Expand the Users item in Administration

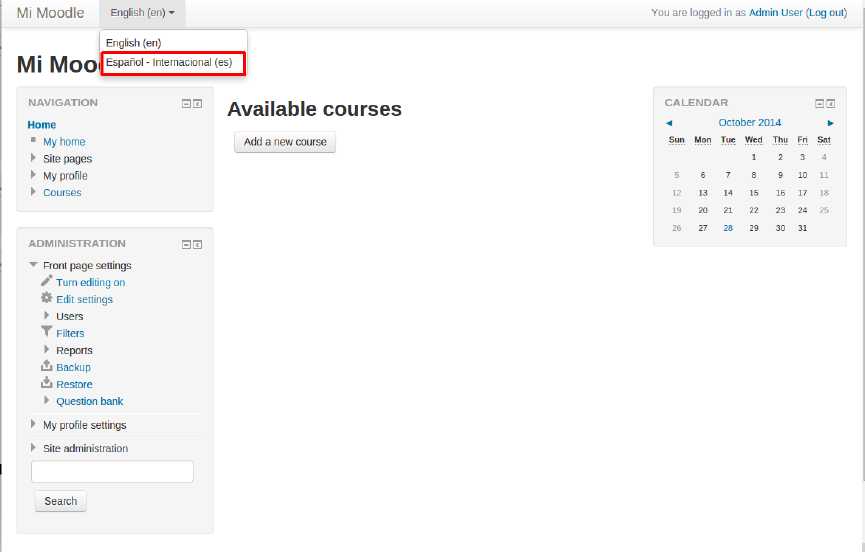46,316
